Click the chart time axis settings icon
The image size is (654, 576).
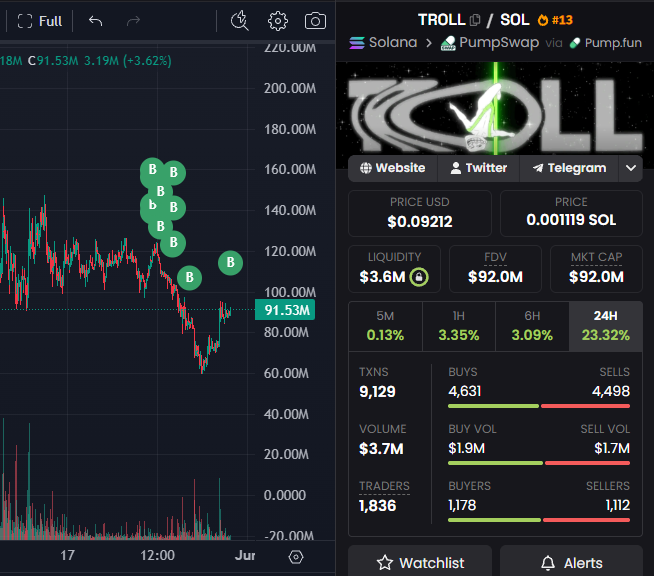point(296,557)
